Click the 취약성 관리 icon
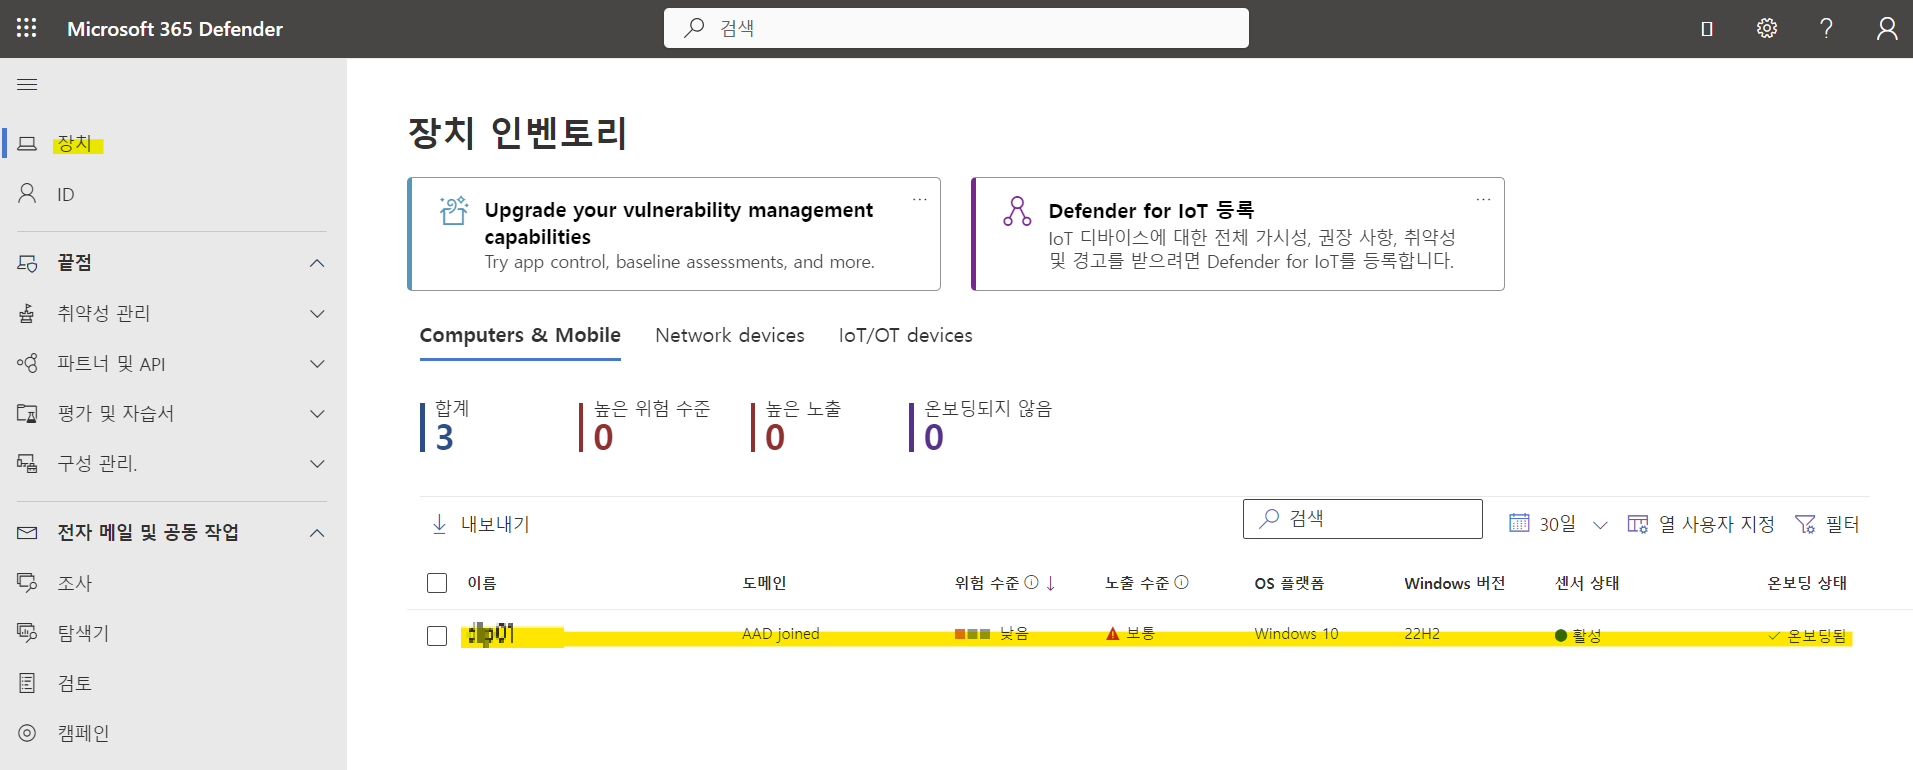The width and height of the screenshot is (1913, 770). pos(27,314)
